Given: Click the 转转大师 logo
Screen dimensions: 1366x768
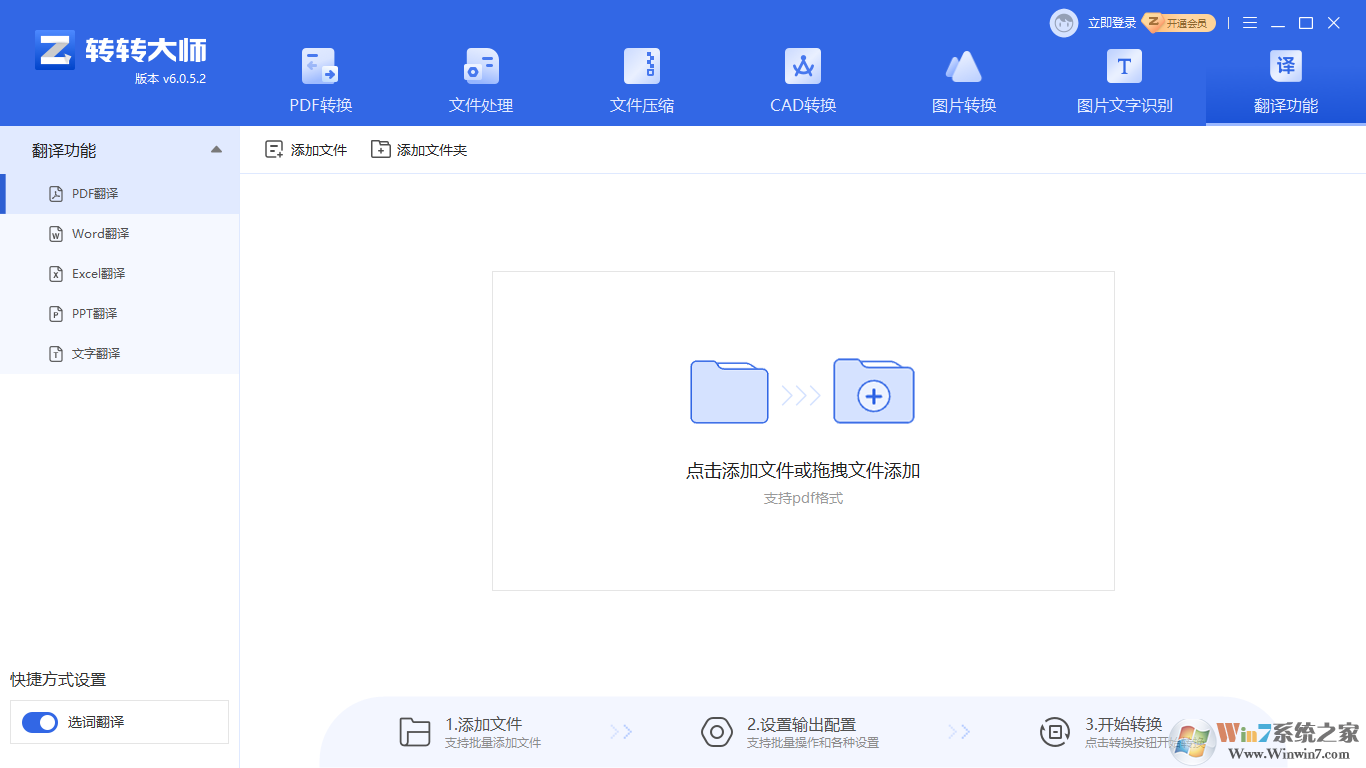Looking at the screenshot, I should 120,50.
